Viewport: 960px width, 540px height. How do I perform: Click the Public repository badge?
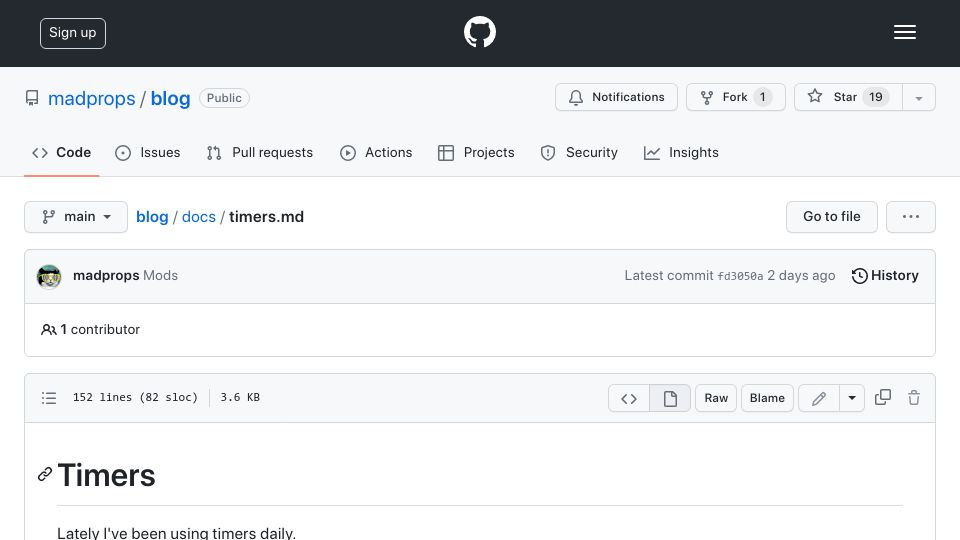click(x=224, y=98)
